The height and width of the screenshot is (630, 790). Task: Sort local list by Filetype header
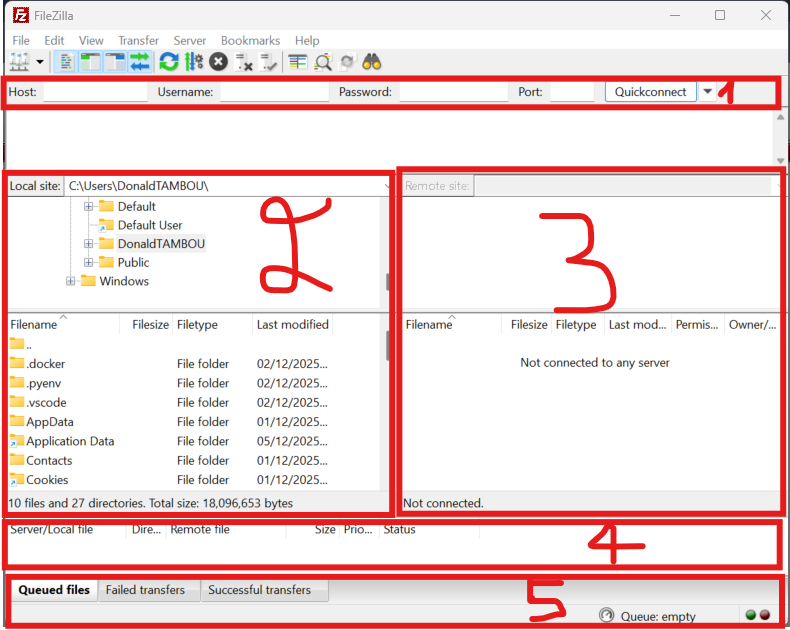(x=213, y=324)
